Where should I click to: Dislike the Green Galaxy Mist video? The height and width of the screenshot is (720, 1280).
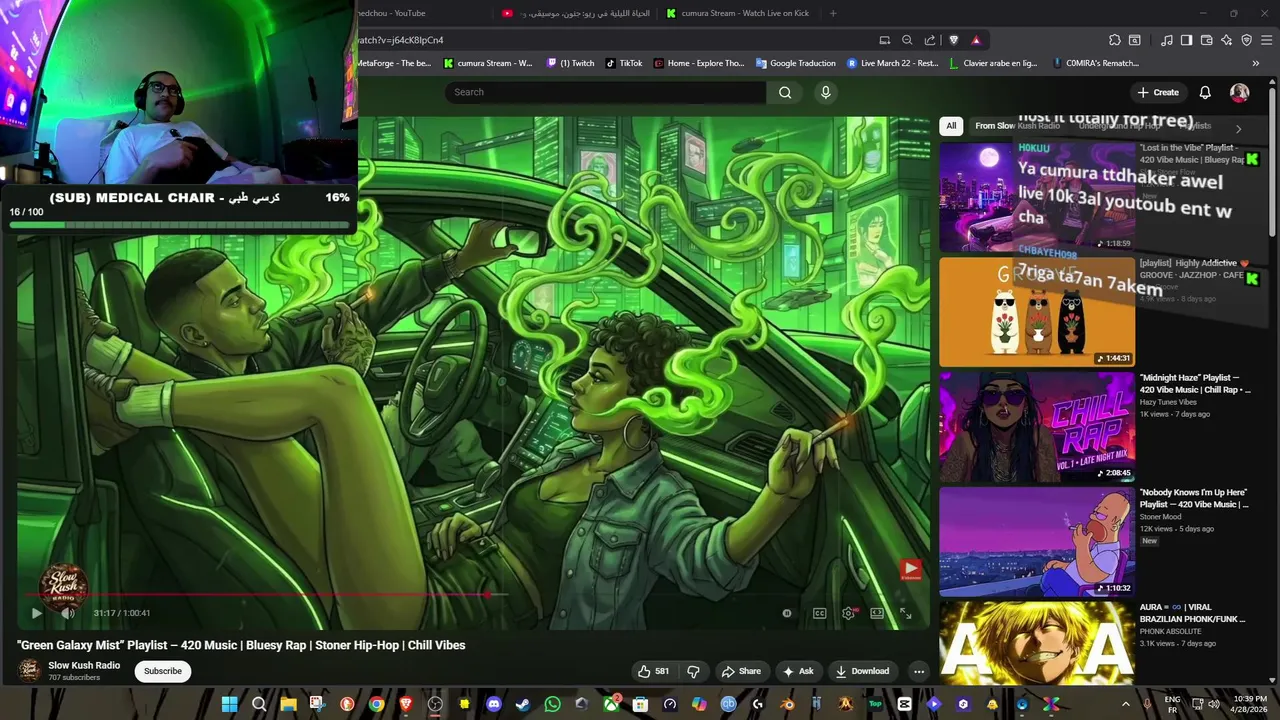point(693,671)
